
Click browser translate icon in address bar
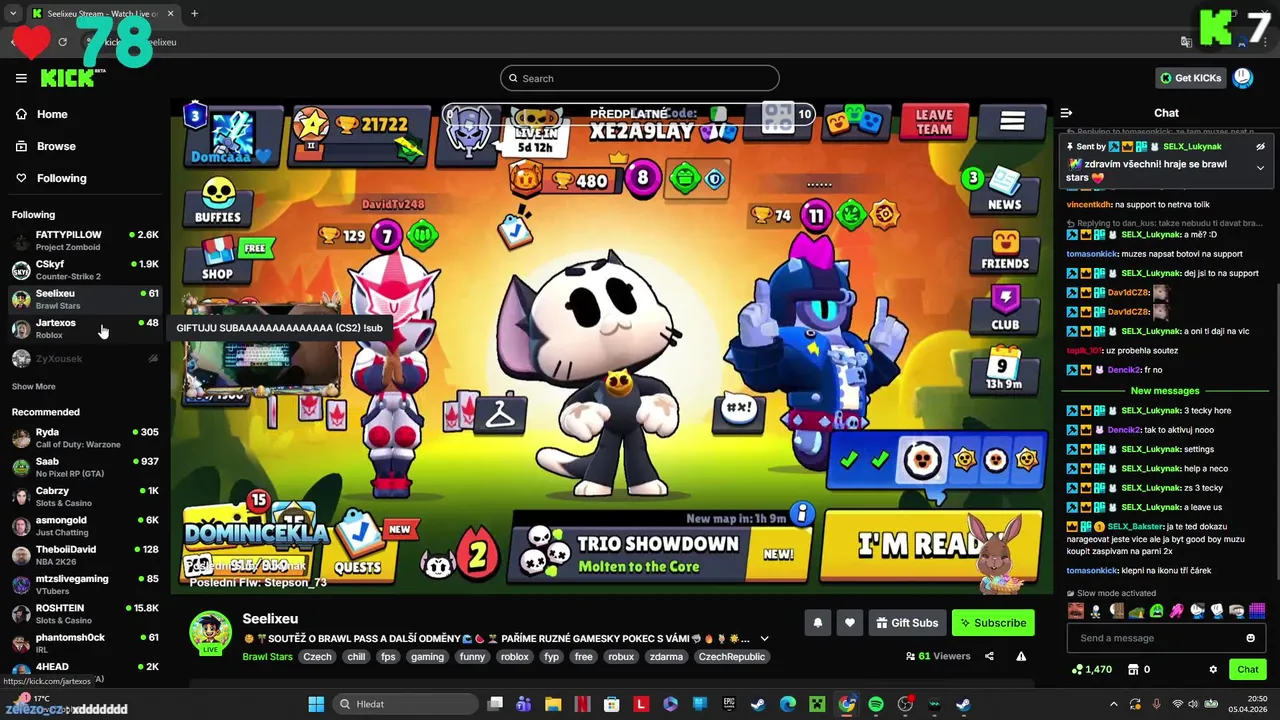(1186, 42)
